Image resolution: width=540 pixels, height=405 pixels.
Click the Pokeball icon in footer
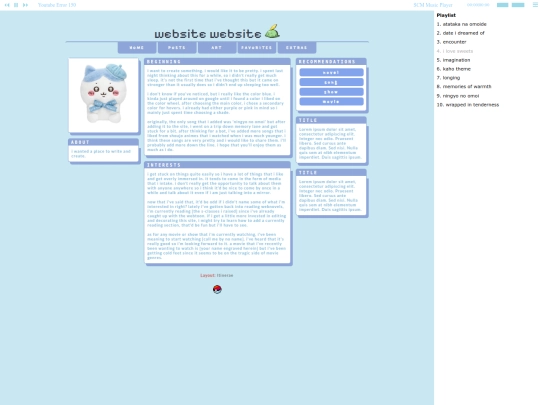[217, 289]
